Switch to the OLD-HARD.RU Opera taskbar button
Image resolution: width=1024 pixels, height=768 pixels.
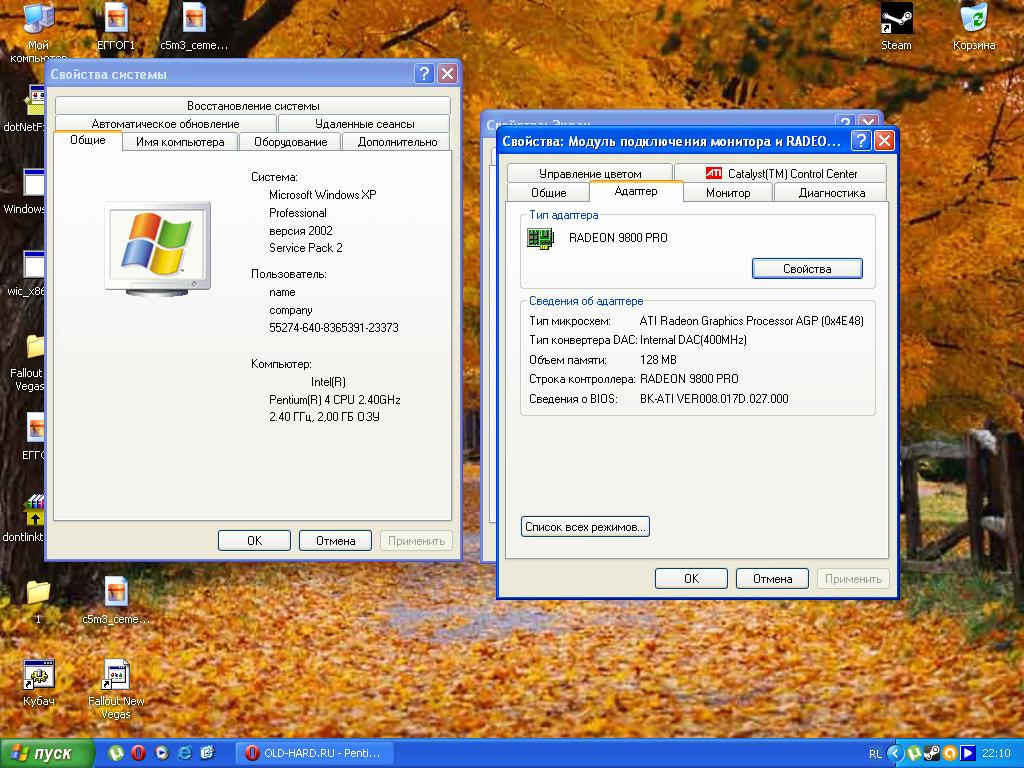[x=315, y=754]
